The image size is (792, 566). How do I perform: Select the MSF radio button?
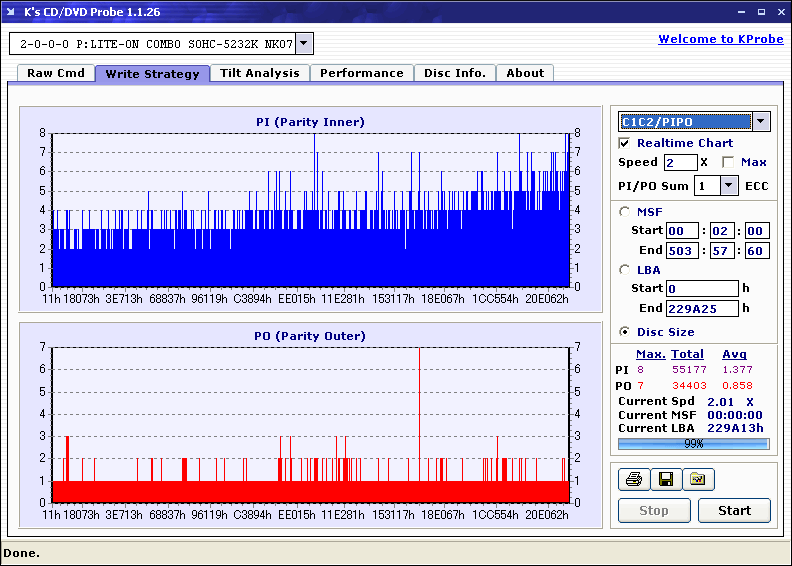click(625, 211)
